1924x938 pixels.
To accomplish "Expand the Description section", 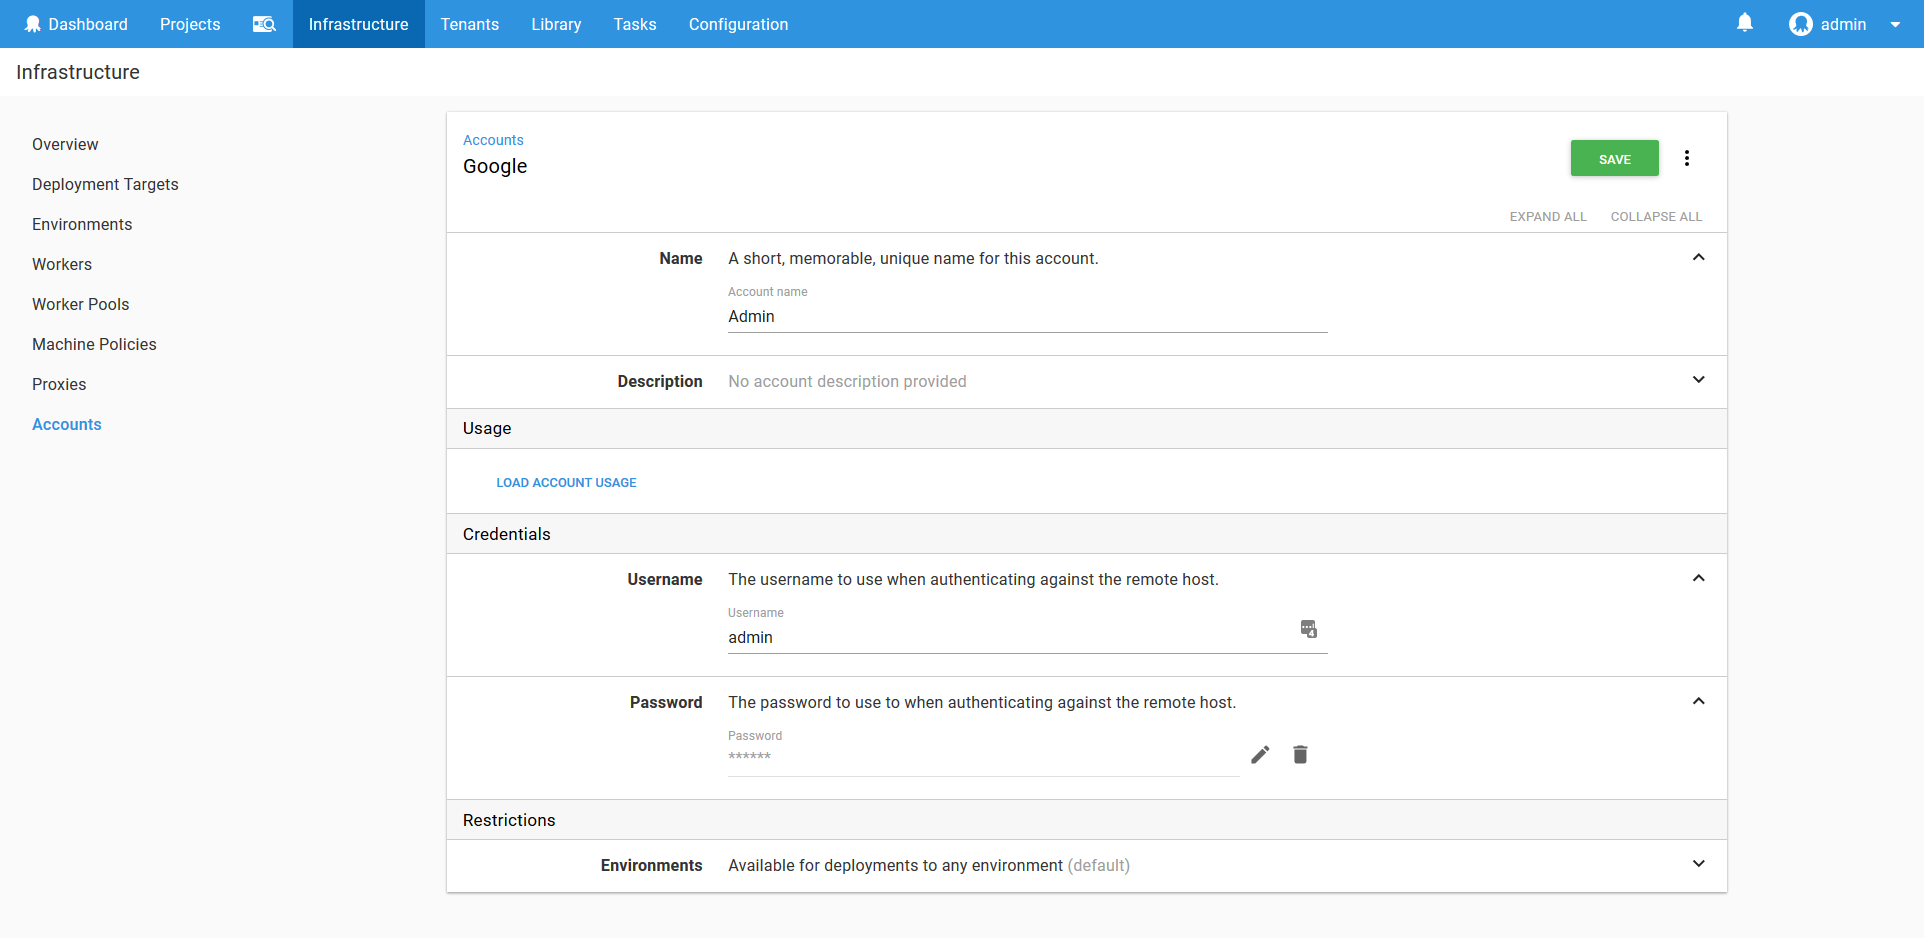I will point(1698,380).
